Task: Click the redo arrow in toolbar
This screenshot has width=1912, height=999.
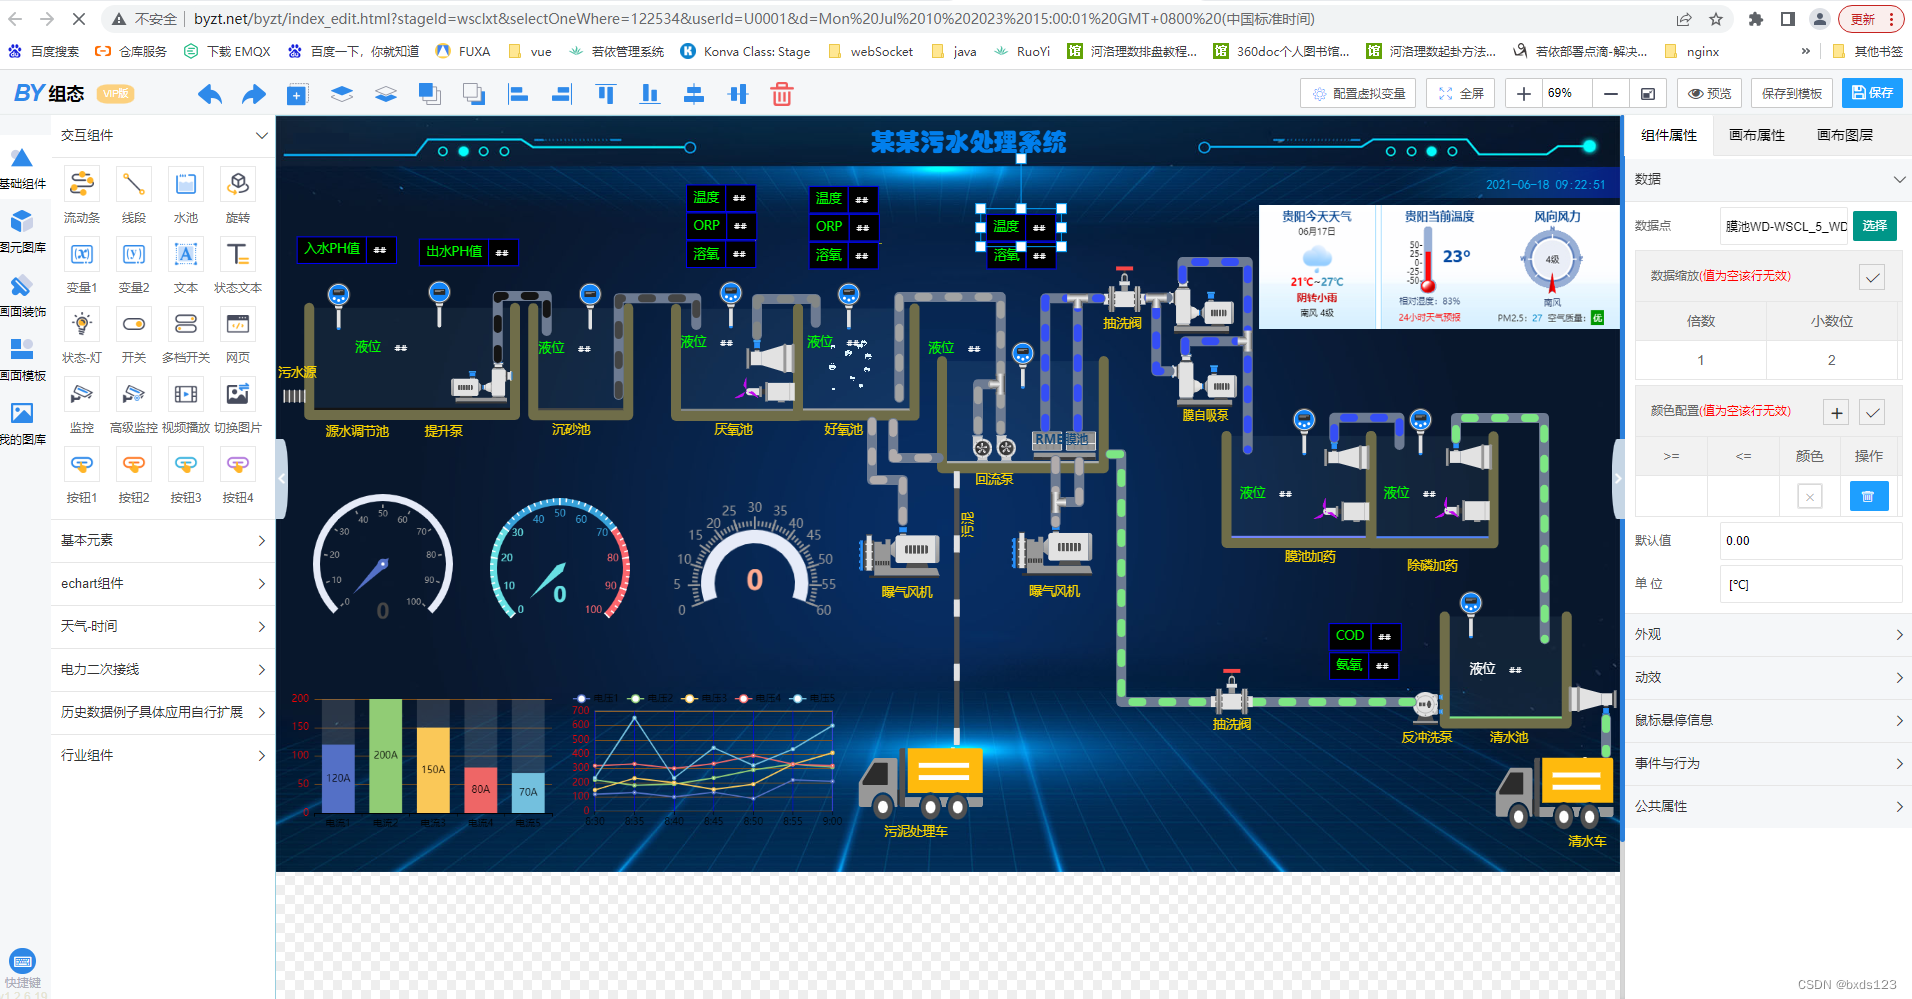Action: [x=254, y=94]
